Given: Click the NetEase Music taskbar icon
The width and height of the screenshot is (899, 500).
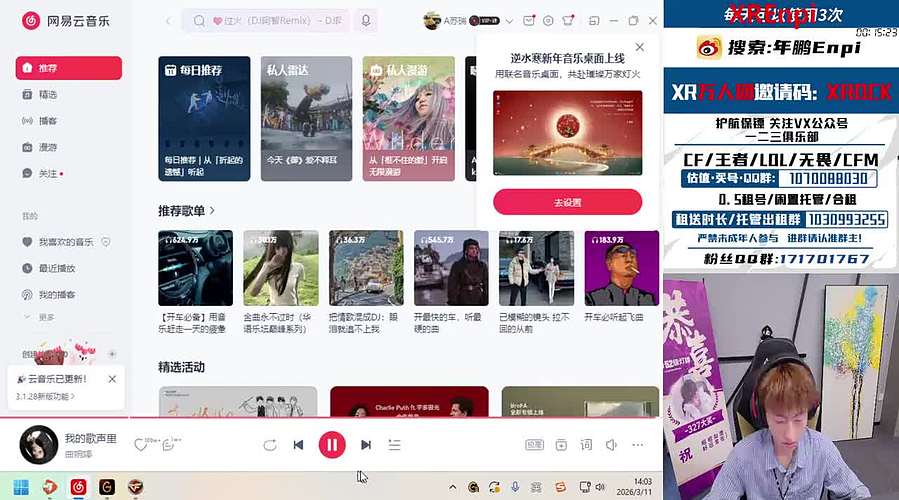Looking at the screenshot, I should [x=79, y=487].
